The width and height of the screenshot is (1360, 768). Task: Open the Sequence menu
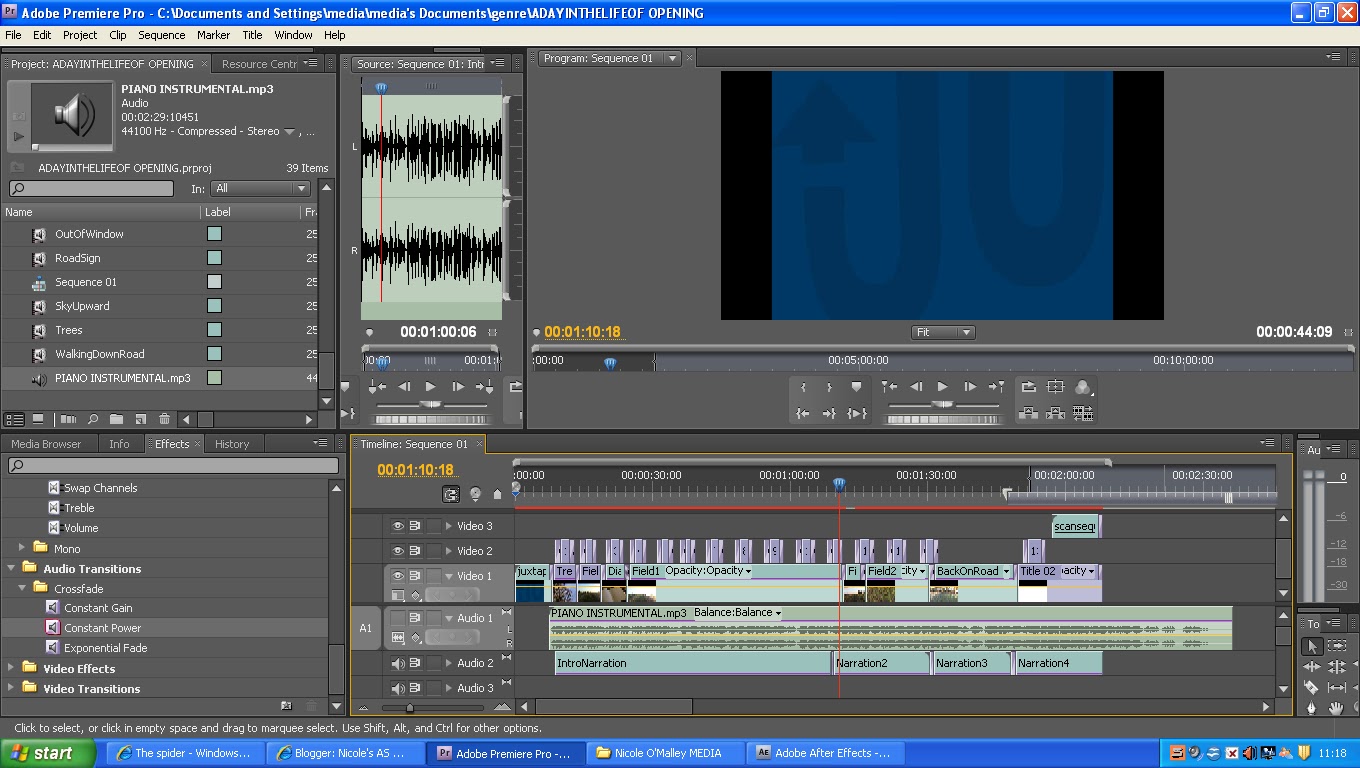(x=161, y=35)
